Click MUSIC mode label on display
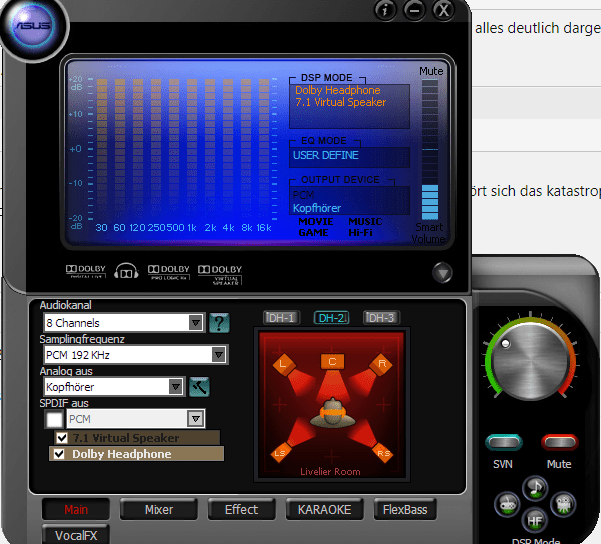 click(x=365, y=222)
